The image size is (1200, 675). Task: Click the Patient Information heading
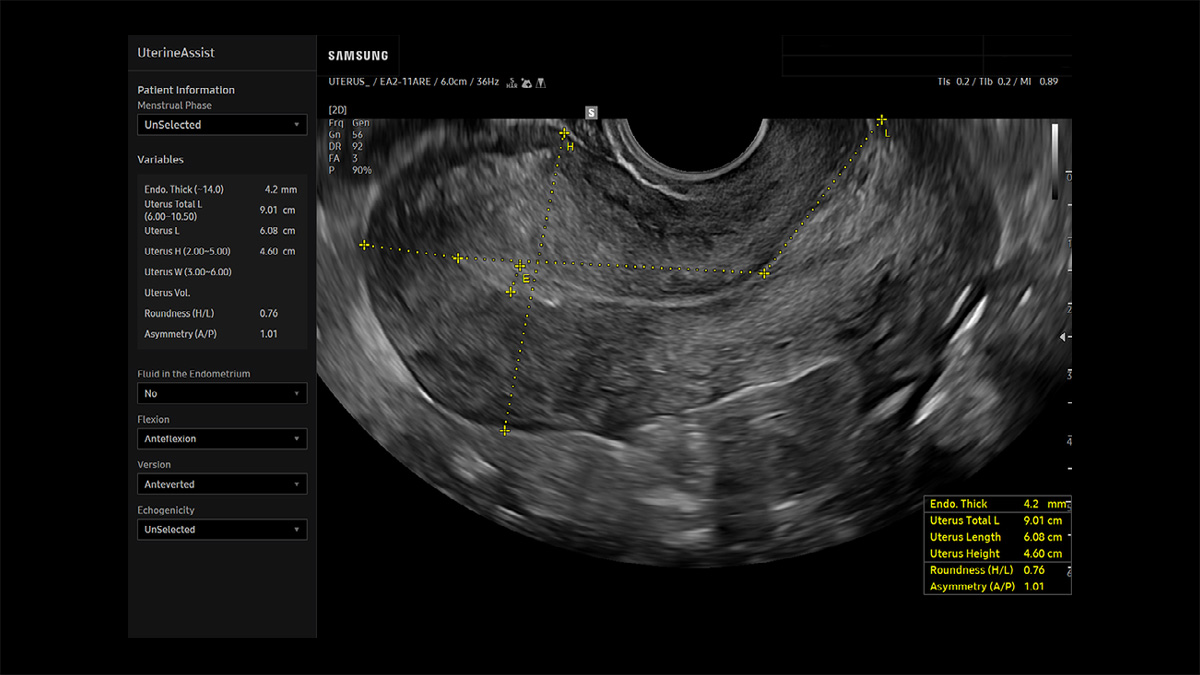[186, 90]
